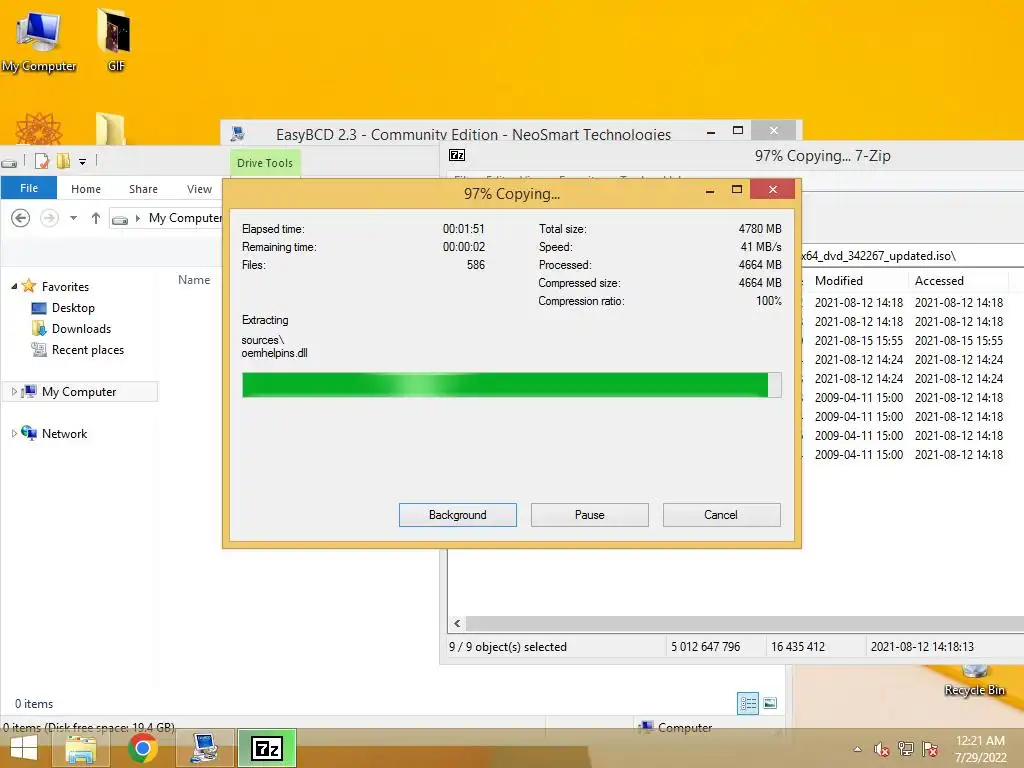
Task: Open Downloads in Favorites
Action: tap(81, 328)
